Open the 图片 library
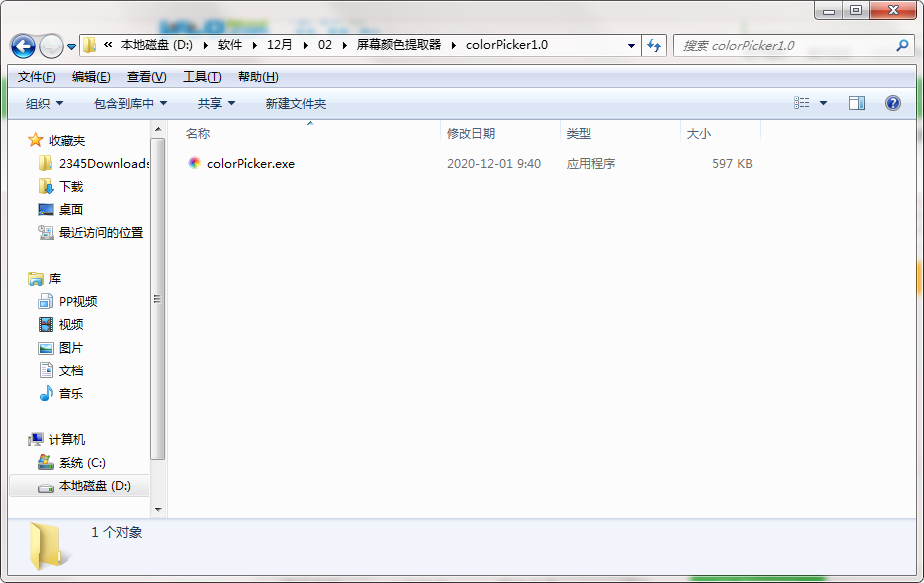Viewport: 924px width, 583px height. 71,348
